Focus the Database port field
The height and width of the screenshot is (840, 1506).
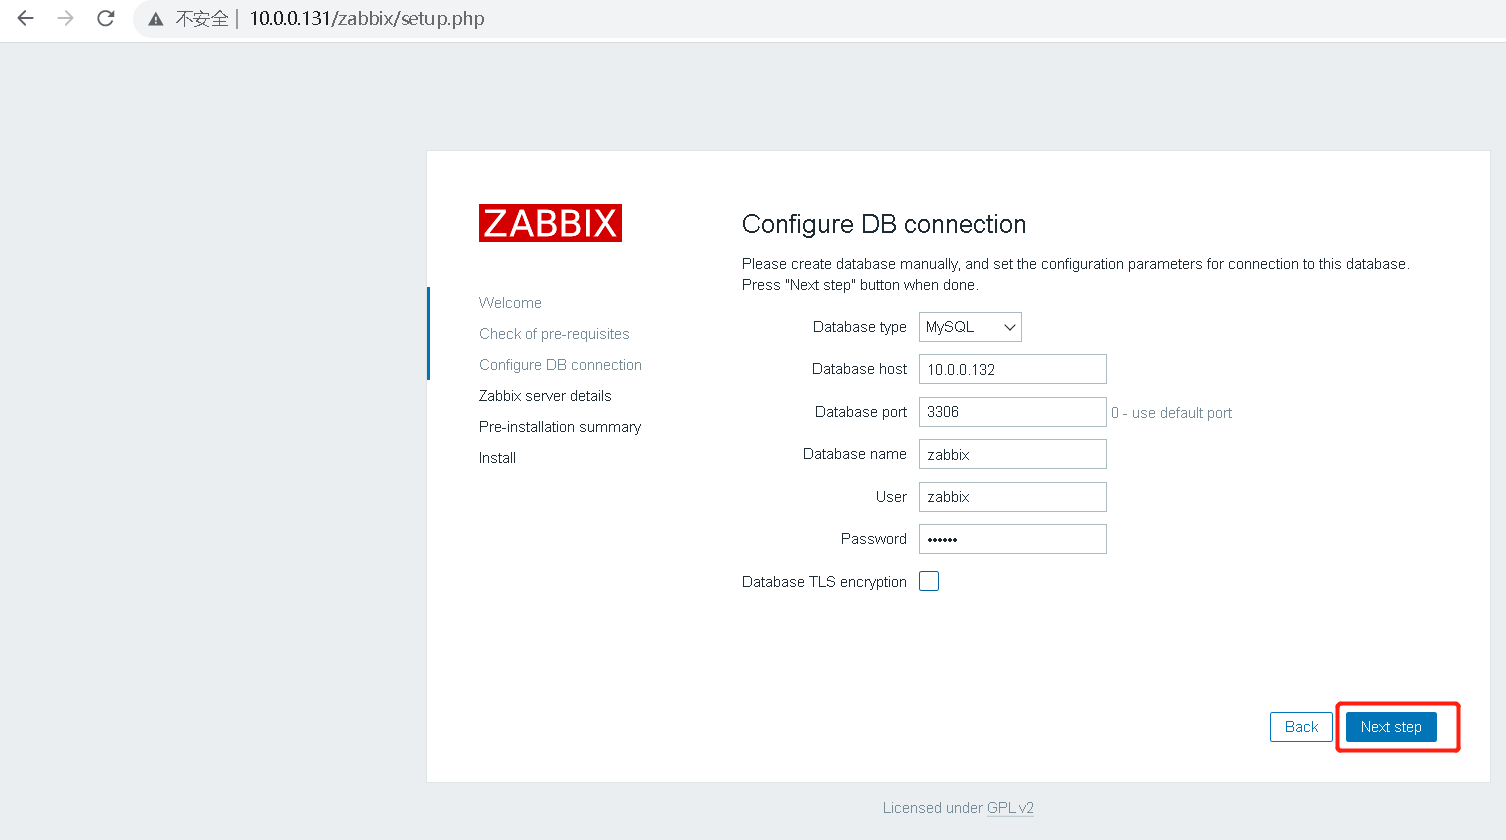(x=1013, y=412)
